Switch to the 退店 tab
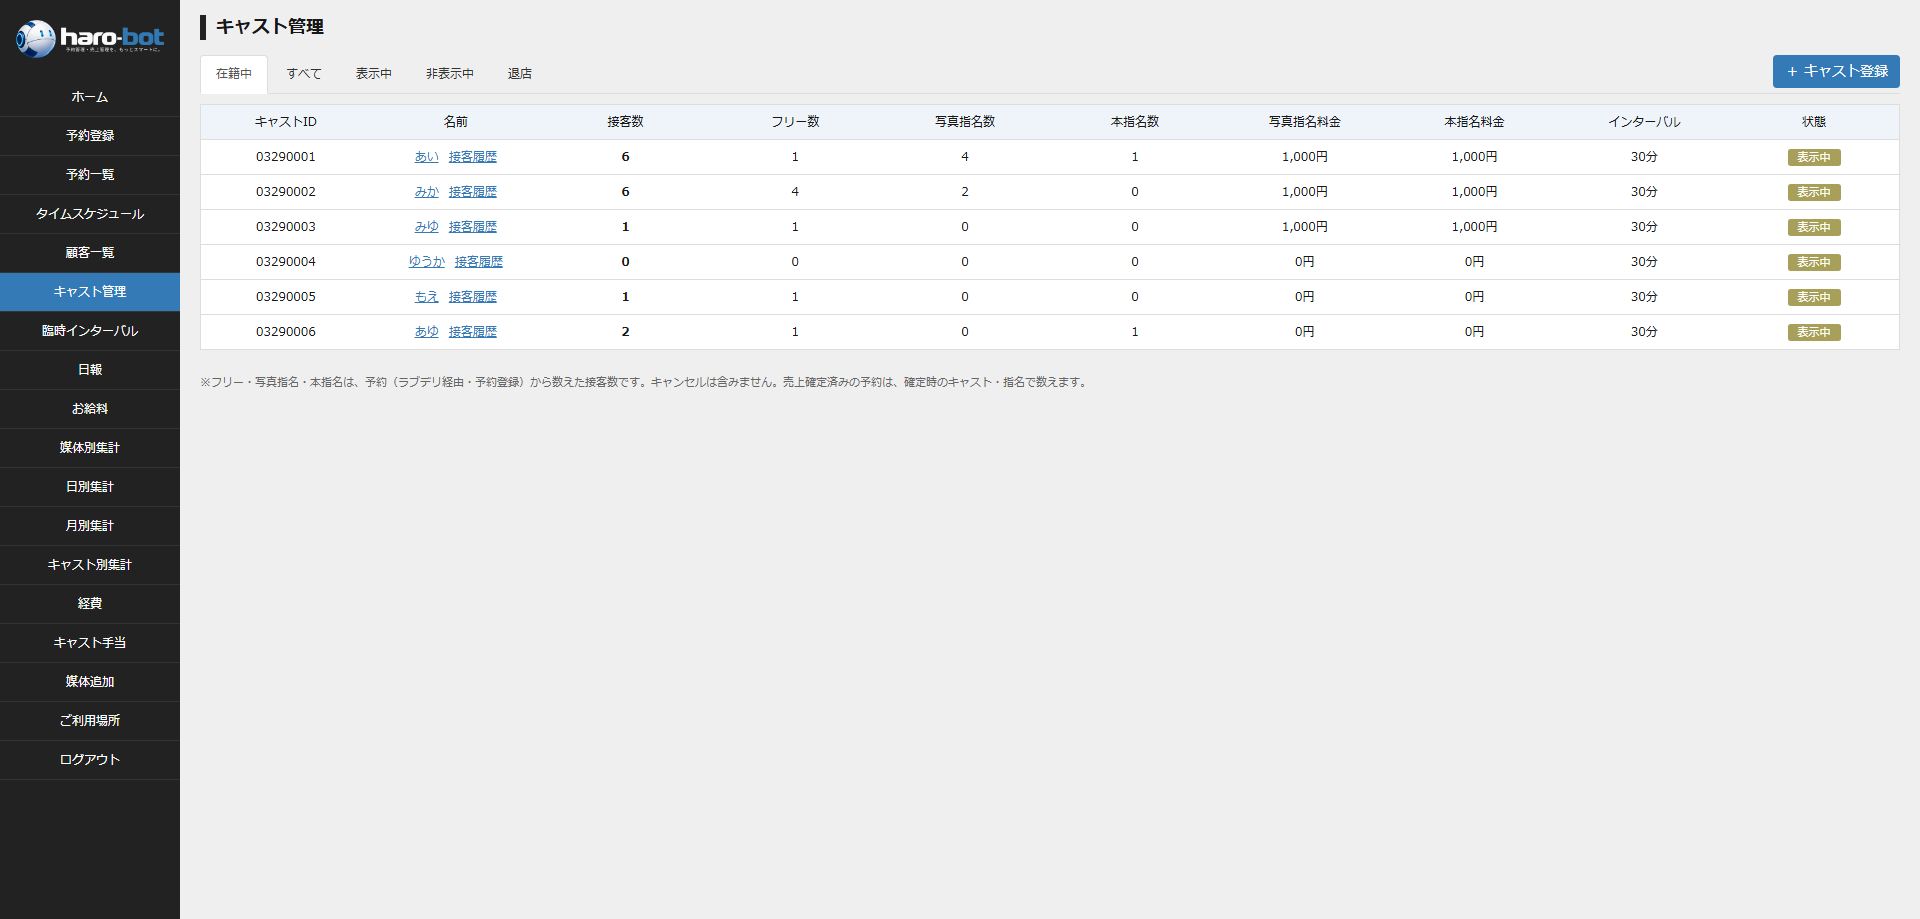This screenshot has height=919, width=1920. coord(520,74)
